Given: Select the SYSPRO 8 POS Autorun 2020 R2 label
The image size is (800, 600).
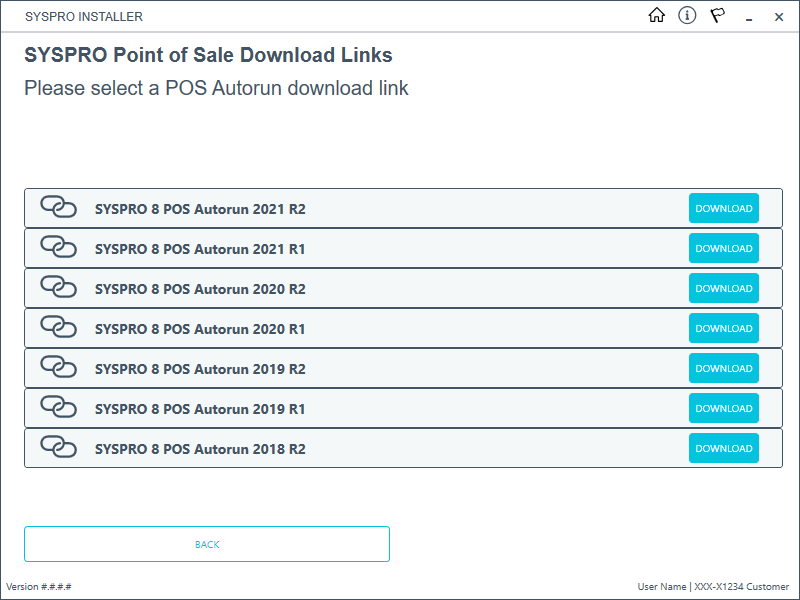Looking at the screenshot, I should tap(200, 289).
